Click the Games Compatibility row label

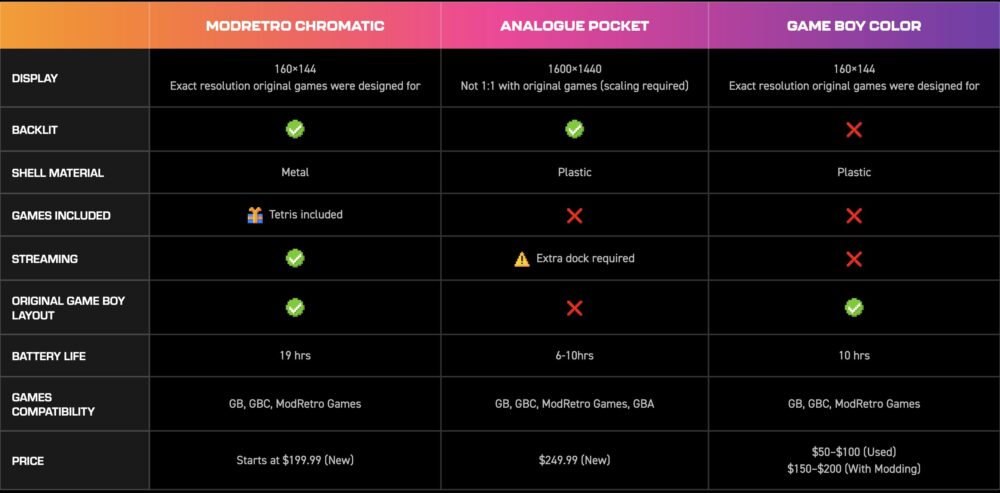(x=53, y=404)
